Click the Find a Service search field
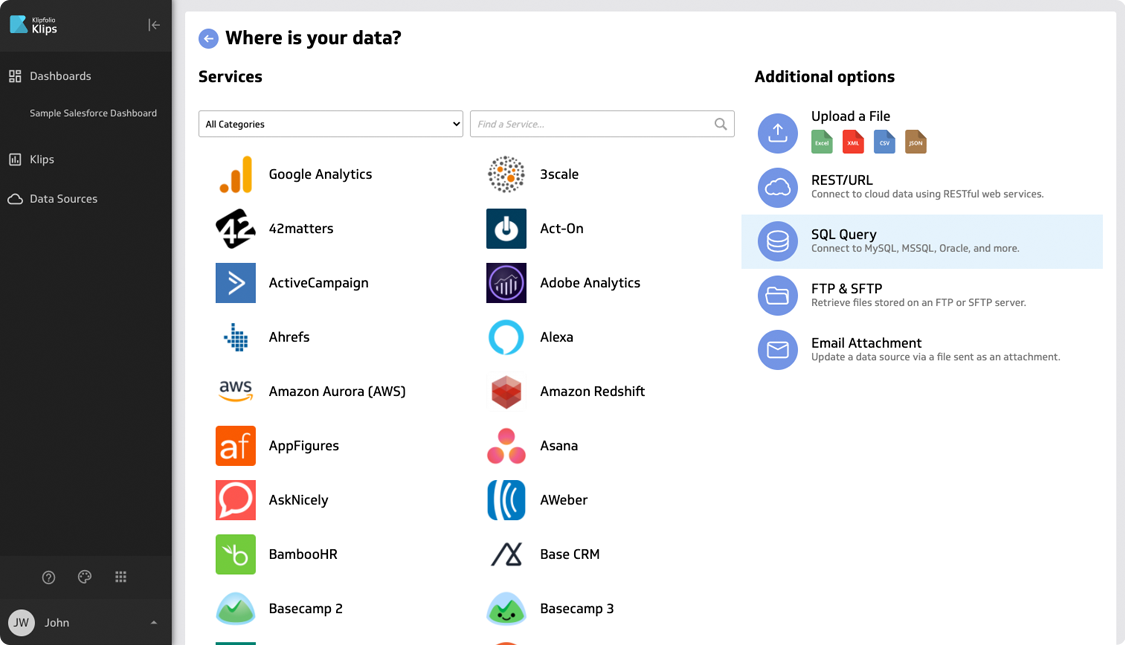The image size is (1125, 645). pyautogui.click(x=592, y=124)
